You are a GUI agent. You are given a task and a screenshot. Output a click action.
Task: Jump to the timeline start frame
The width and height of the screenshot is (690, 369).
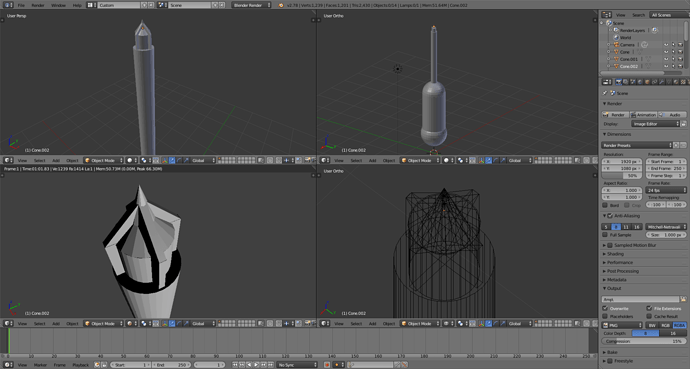tap(235, 365)
